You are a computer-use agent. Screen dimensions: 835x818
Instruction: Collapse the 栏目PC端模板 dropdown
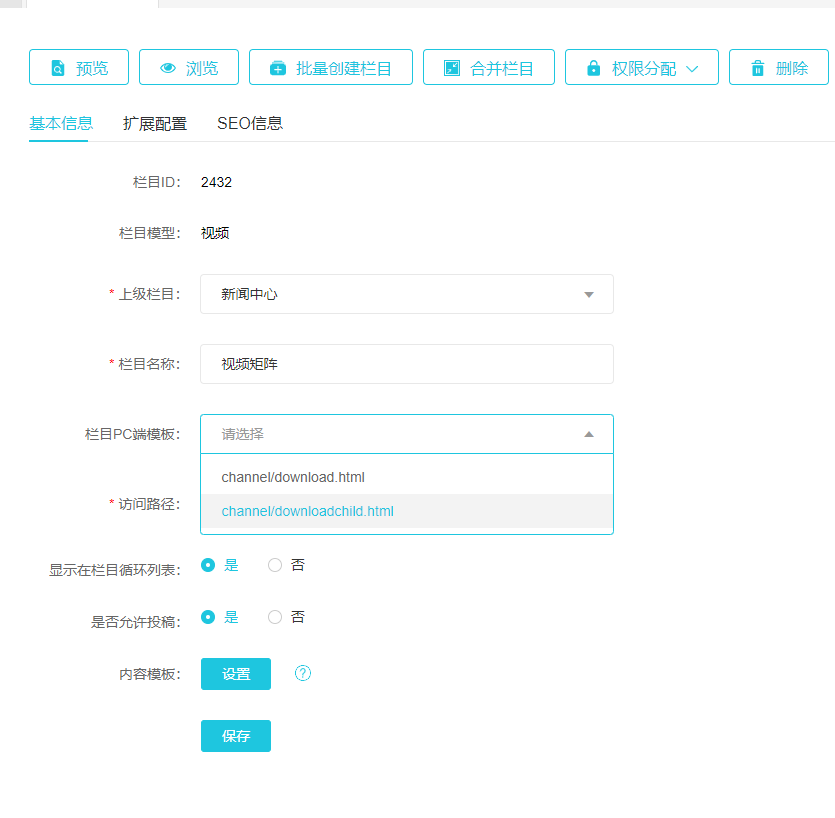click(x=588, y=434)
